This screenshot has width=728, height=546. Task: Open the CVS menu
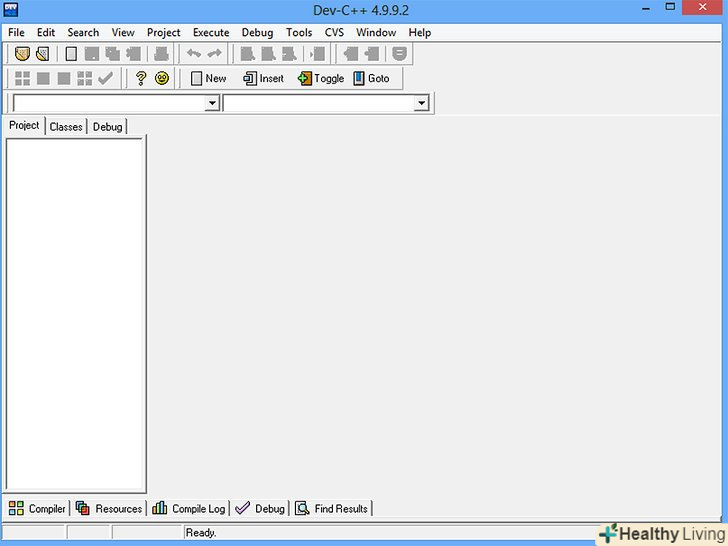coord(334,32)
